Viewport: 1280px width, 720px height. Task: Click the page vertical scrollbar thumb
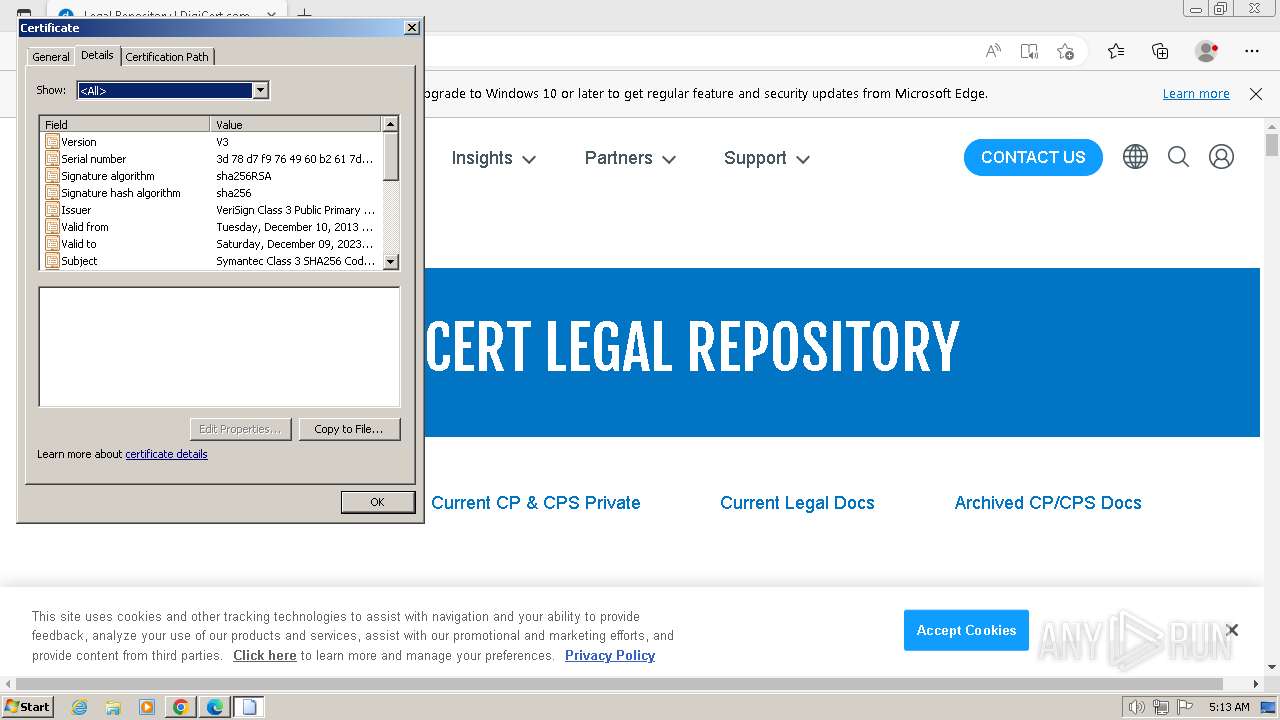1272,146
